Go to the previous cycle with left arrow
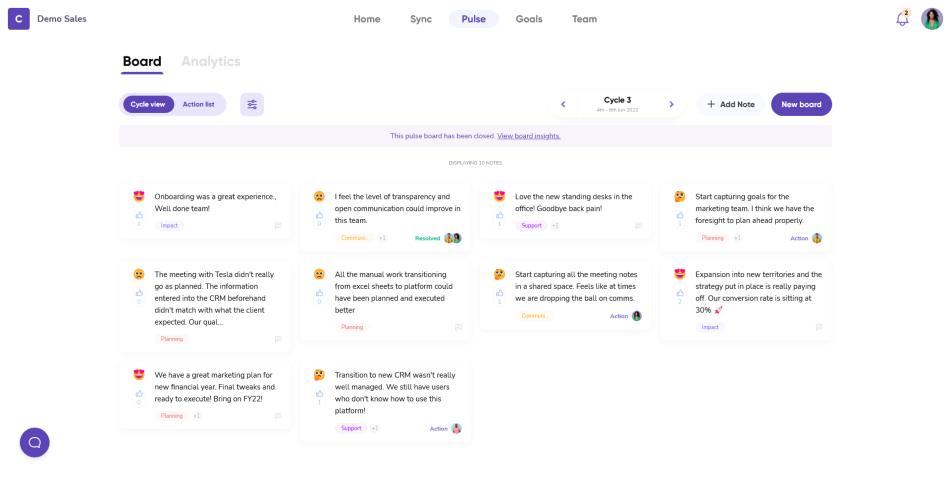This screenshot has height=500, width=951. 563,104
